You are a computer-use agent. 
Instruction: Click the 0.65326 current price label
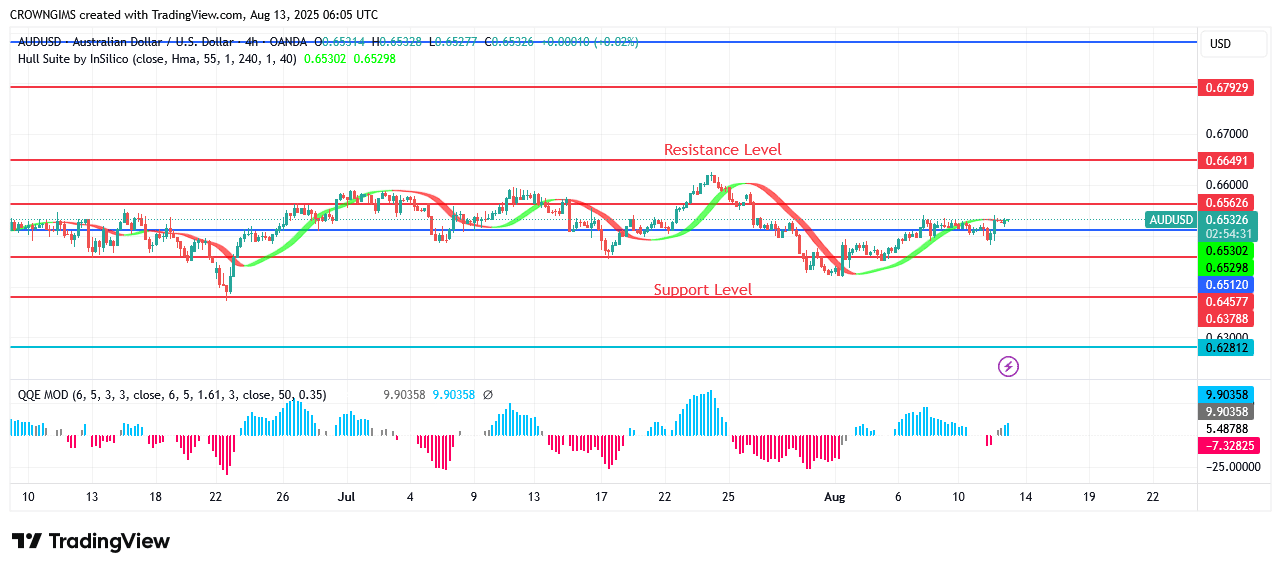1226,220
